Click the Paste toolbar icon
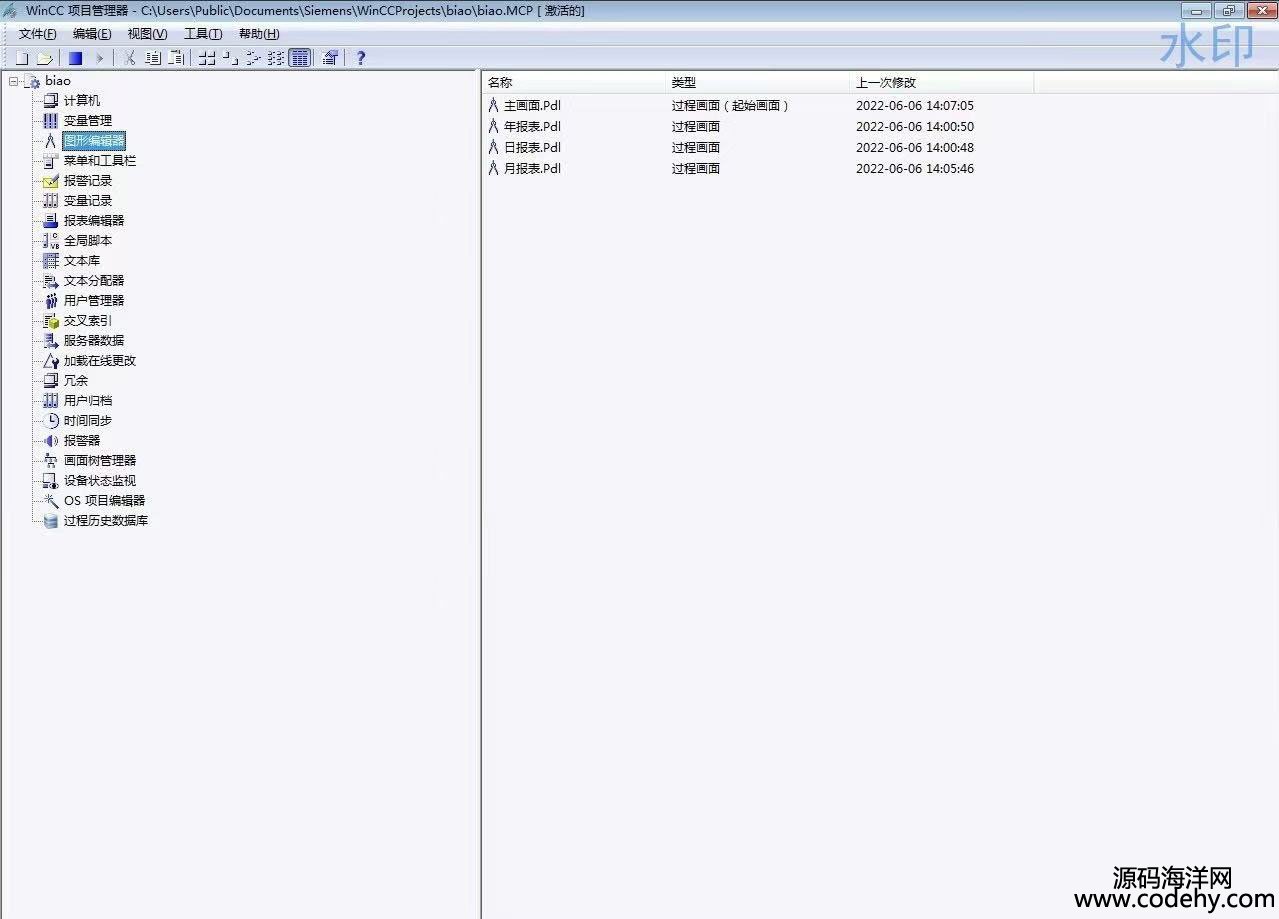 (x=176, y=58)
